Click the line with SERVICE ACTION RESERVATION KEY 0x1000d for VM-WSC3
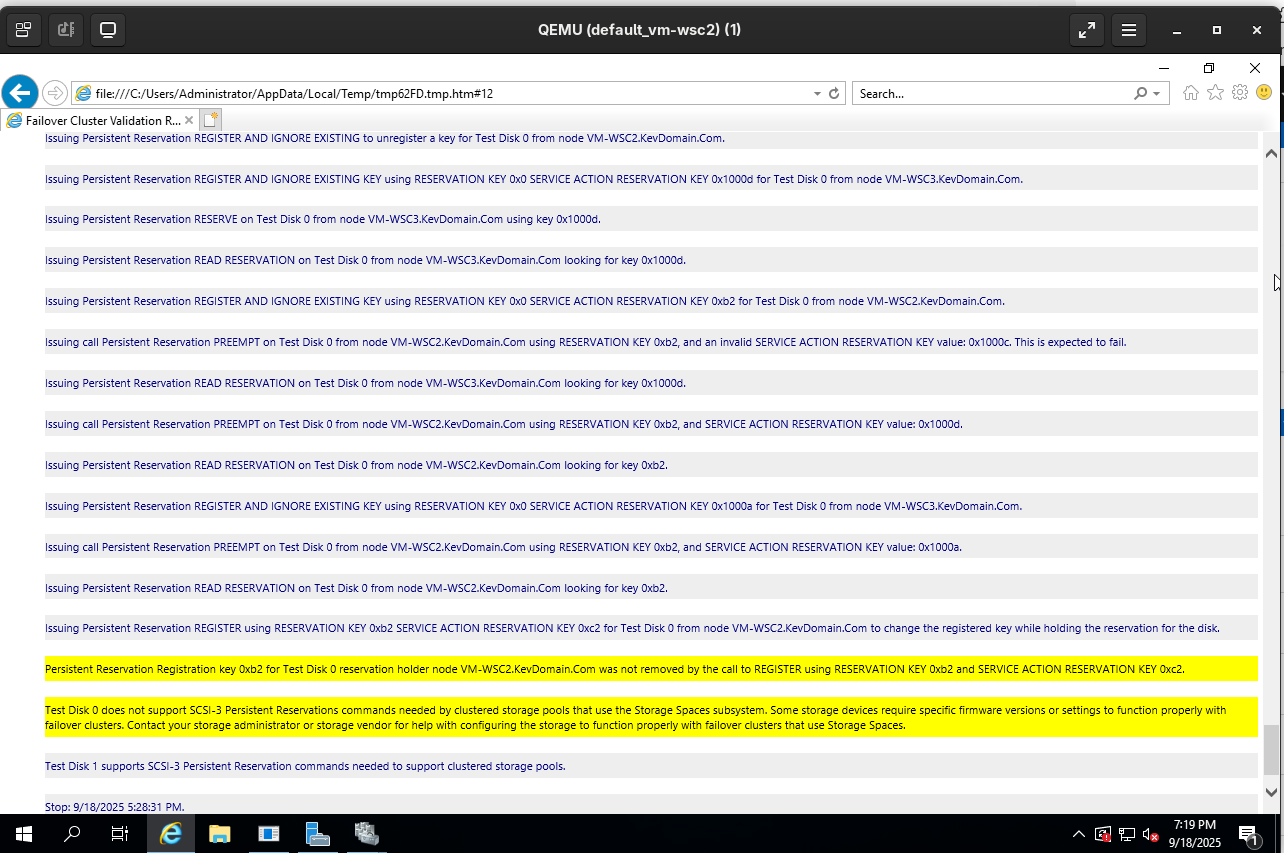The width and height of the screenshot is (1284, 853). pyautogui.click(x=651, y=179)
